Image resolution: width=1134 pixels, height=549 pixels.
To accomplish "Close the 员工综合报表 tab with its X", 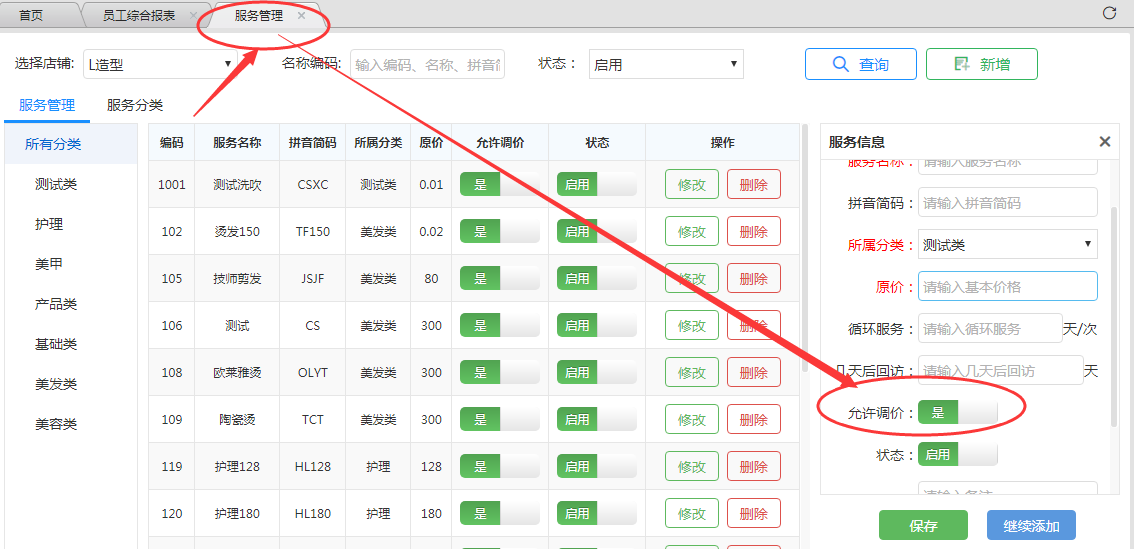I will point(192,15).
